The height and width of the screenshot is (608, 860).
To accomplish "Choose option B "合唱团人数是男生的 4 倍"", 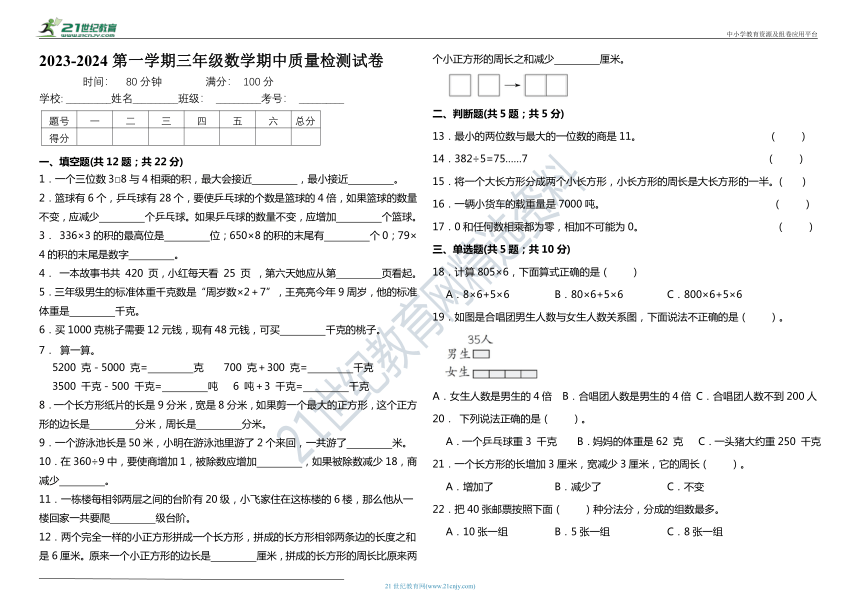I will point(626,396).
